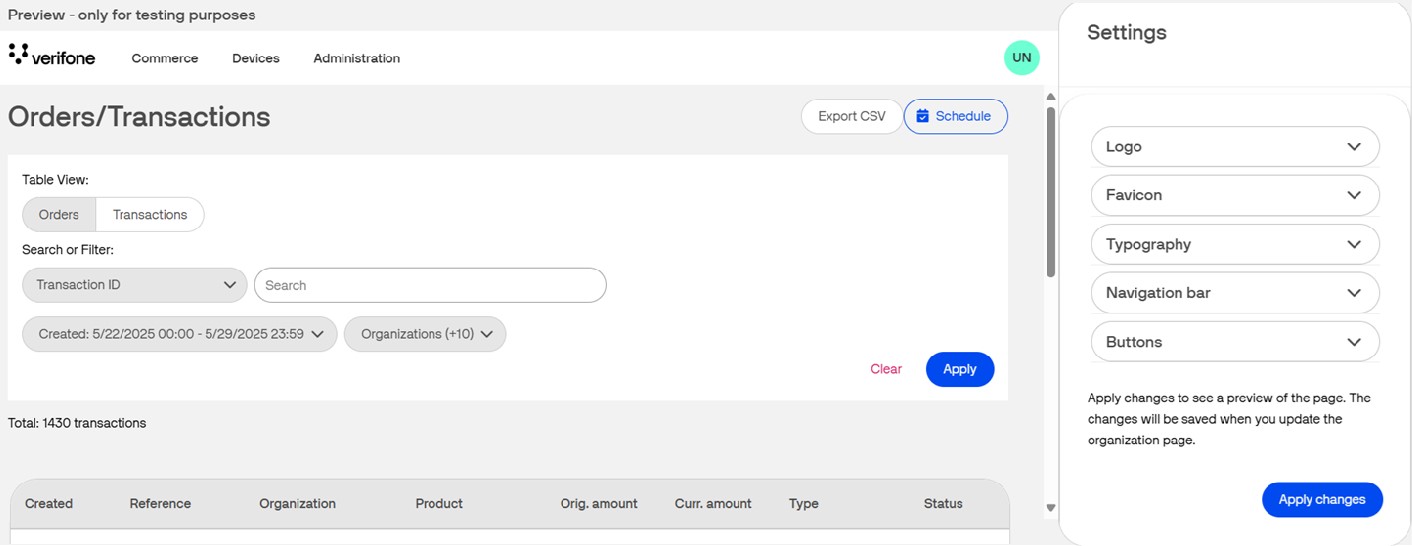This screenshot has height=546, width=1412.
Task: Click the Export CSV button
Action: pyautogui.click(x=852, y=116)
